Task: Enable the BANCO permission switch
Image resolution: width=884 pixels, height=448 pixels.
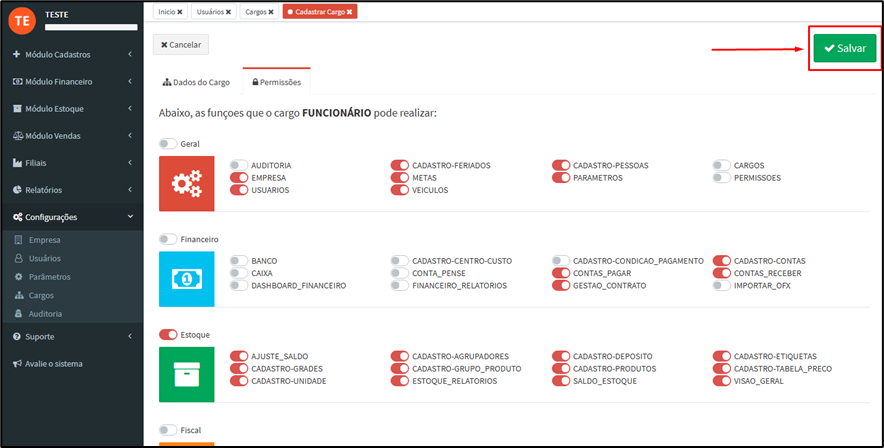Action: tap(239, 260)
